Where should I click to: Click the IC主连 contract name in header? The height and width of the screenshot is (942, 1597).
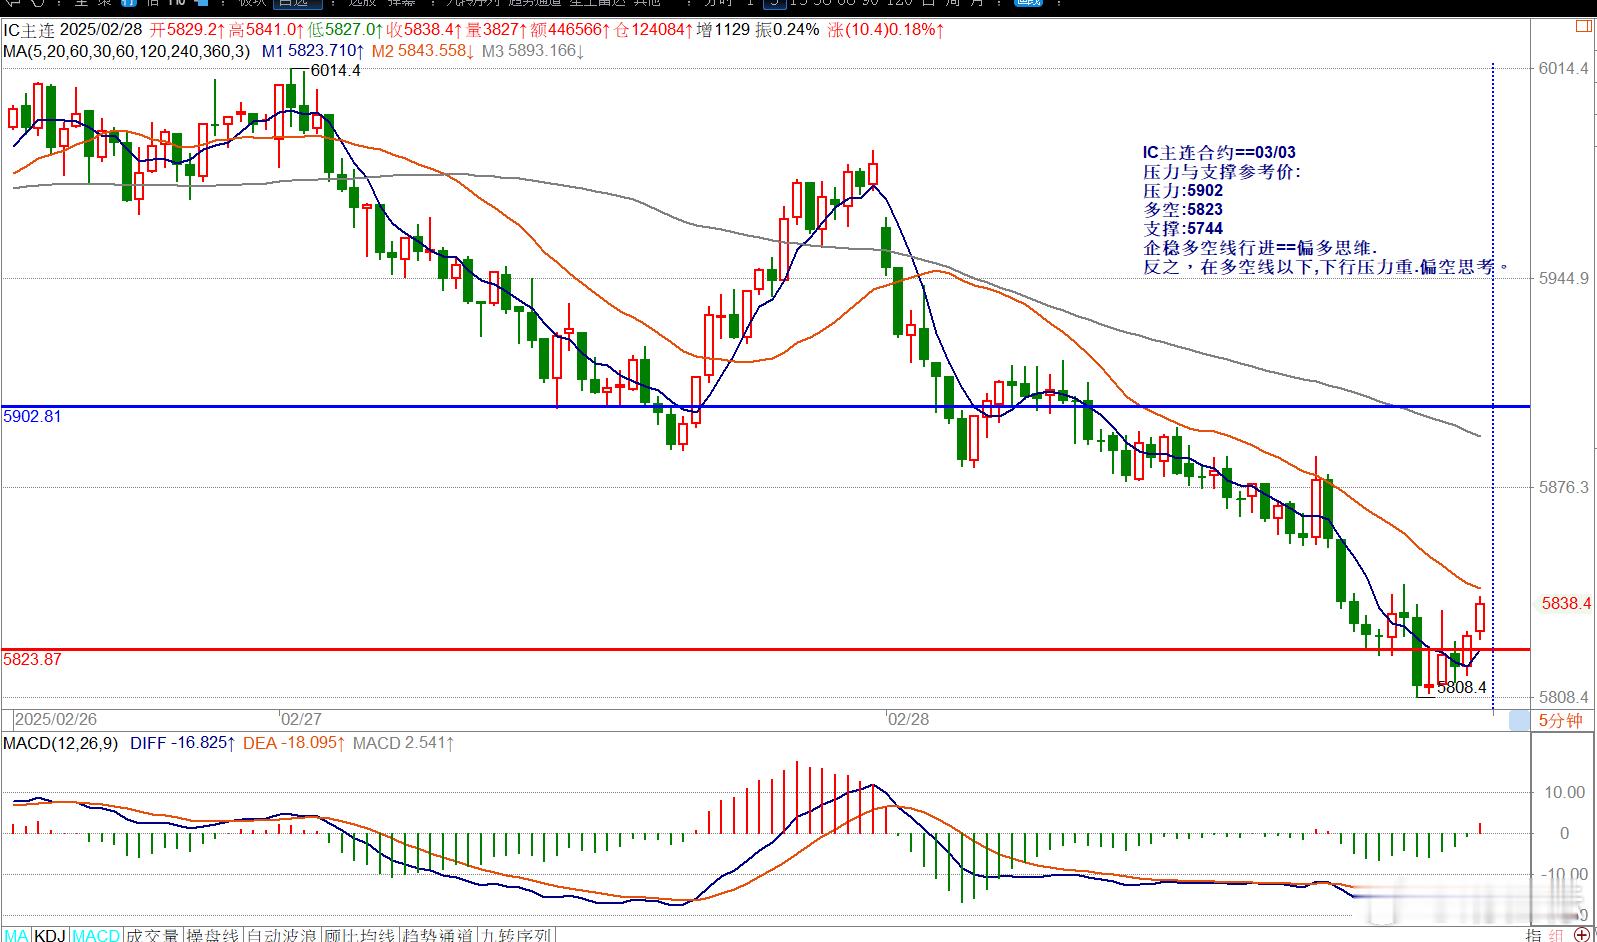pos(28,30)
